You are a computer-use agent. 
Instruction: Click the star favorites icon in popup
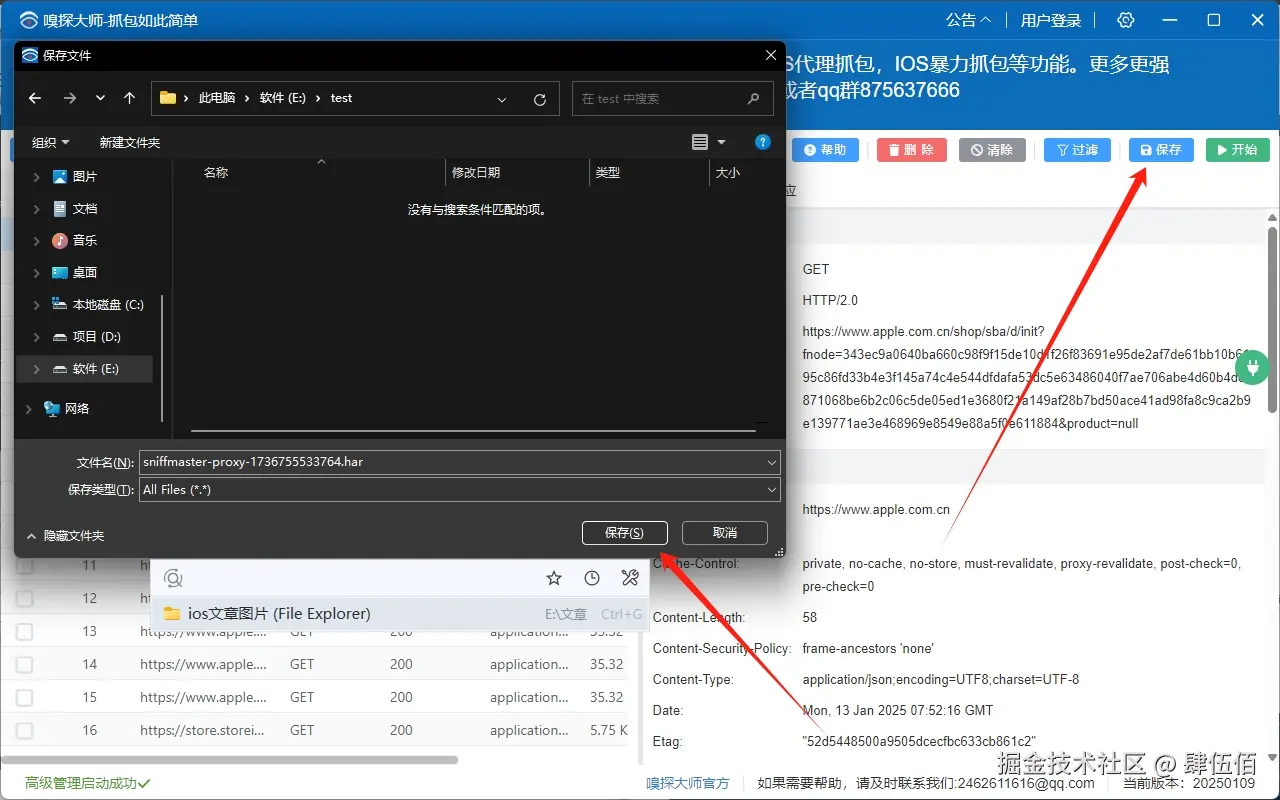click(554, 578)
